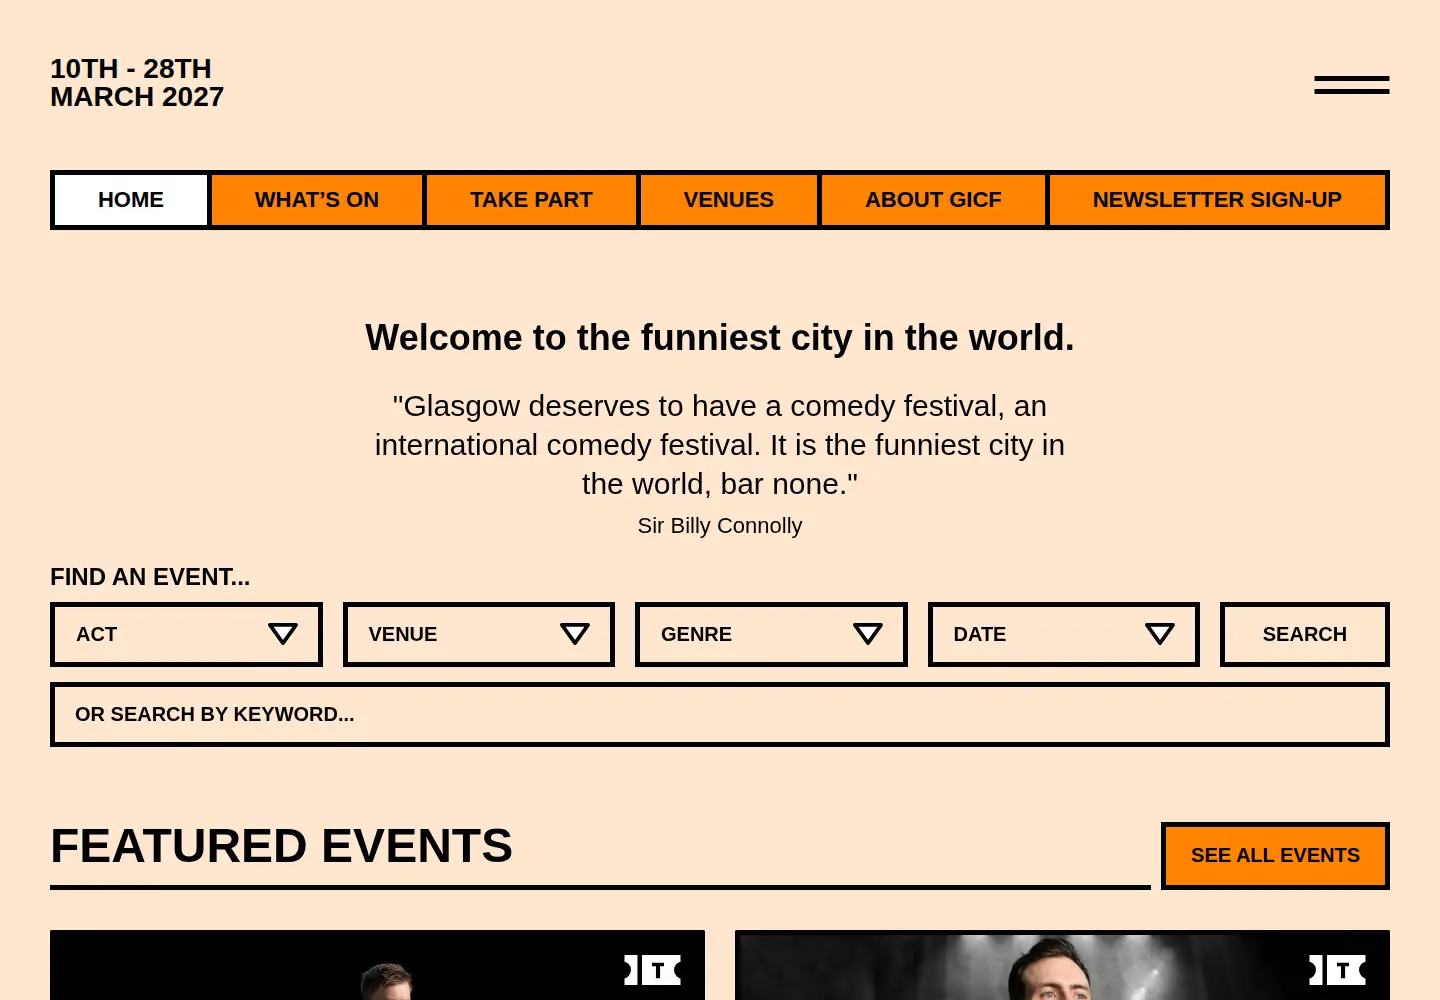Go to Newsletter Sign-Up
The image size is (1440, 1000).
coord(1217,200)
